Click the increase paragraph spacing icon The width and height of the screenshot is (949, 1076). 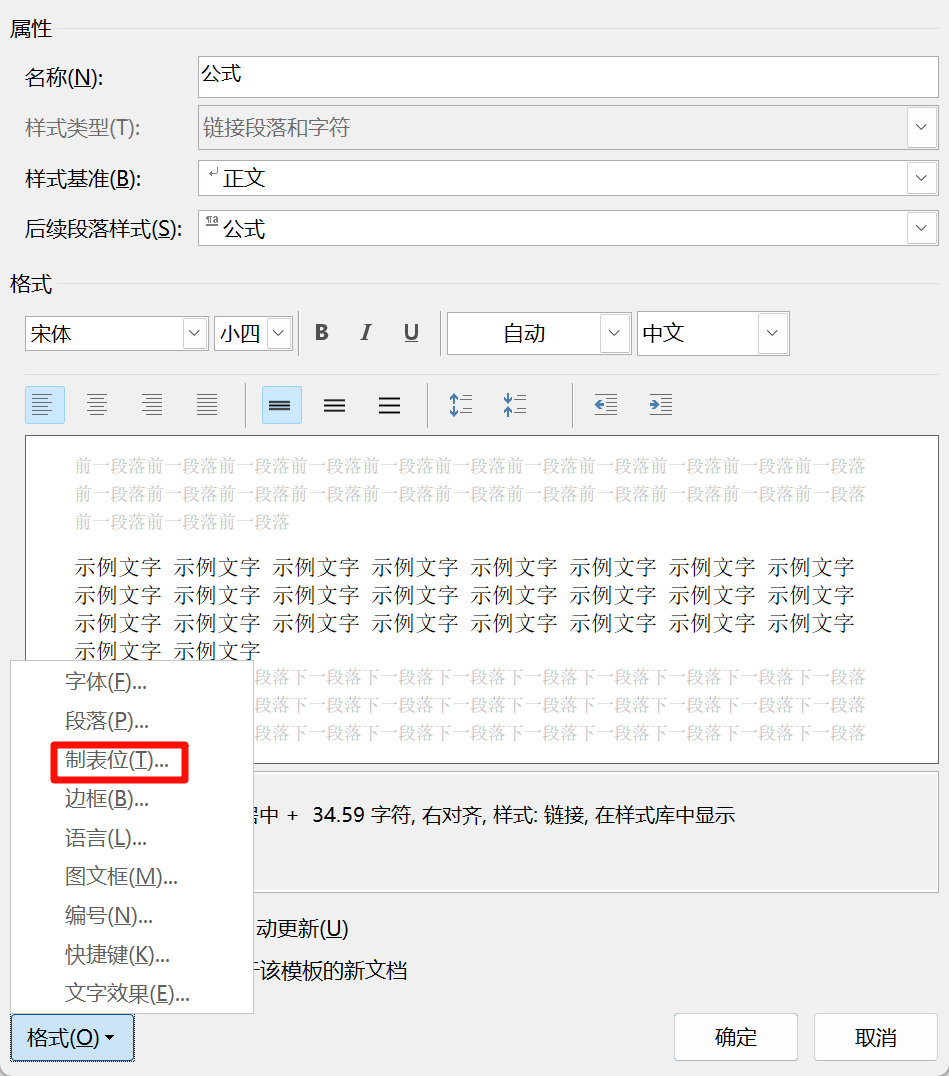click(461, 405)
